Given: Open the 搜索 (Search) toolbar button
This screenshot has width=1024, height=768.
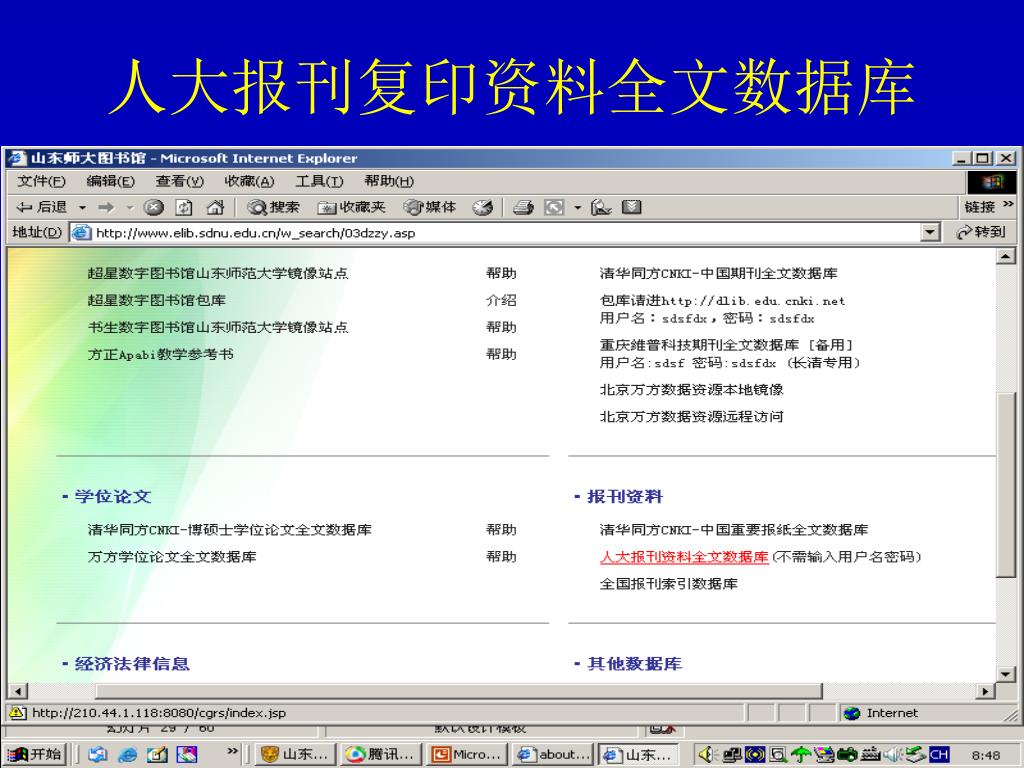Looking at the screenshot, I should coord(273,208).
